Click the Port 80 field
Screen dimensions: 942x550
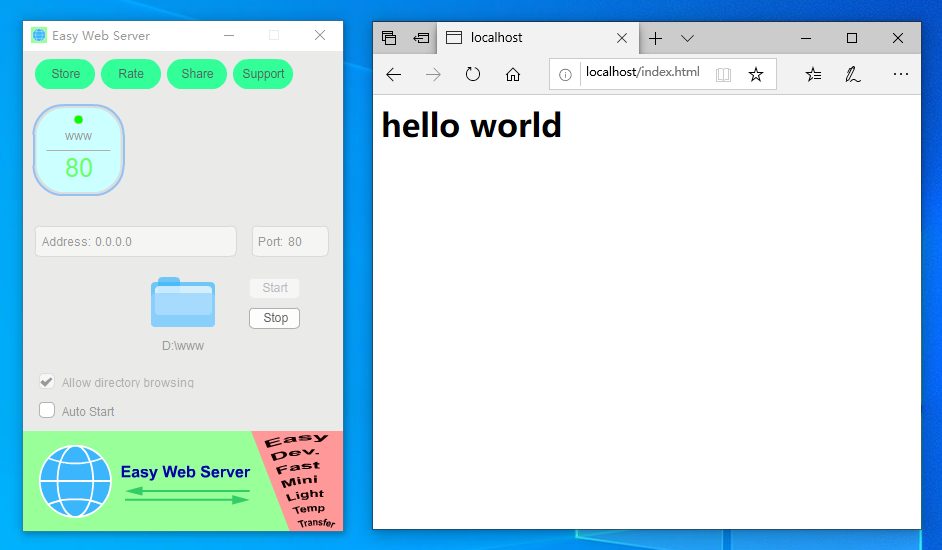(x=290, y=242)
